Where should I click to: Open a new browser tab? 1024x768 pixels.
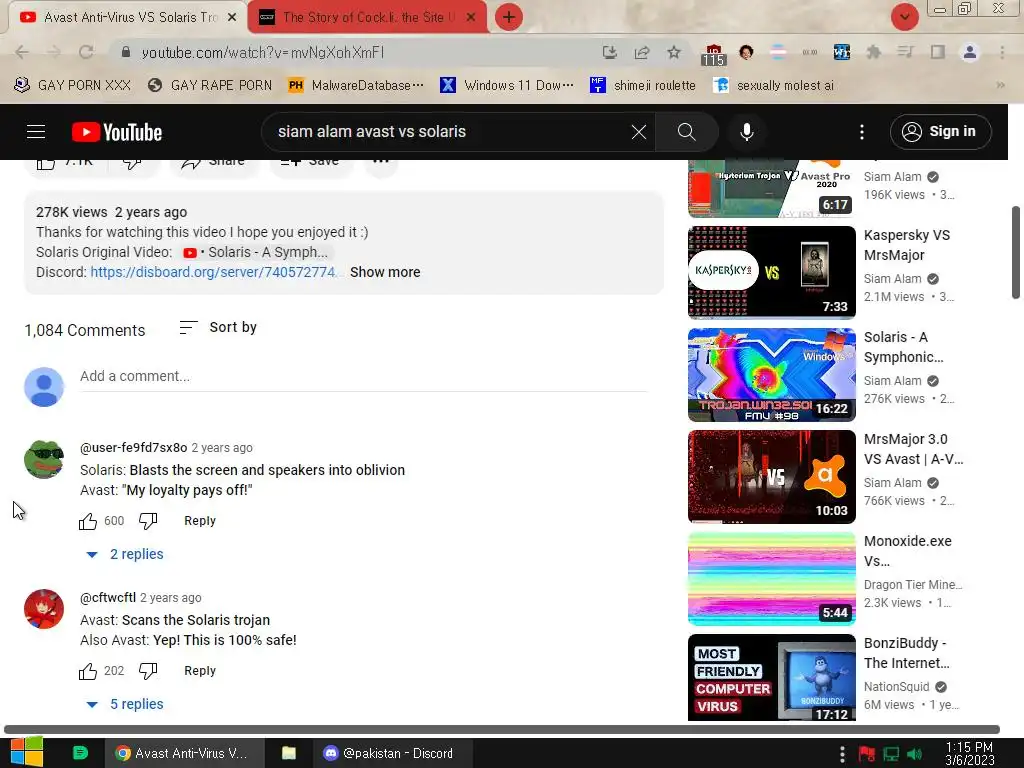(509, 17)
